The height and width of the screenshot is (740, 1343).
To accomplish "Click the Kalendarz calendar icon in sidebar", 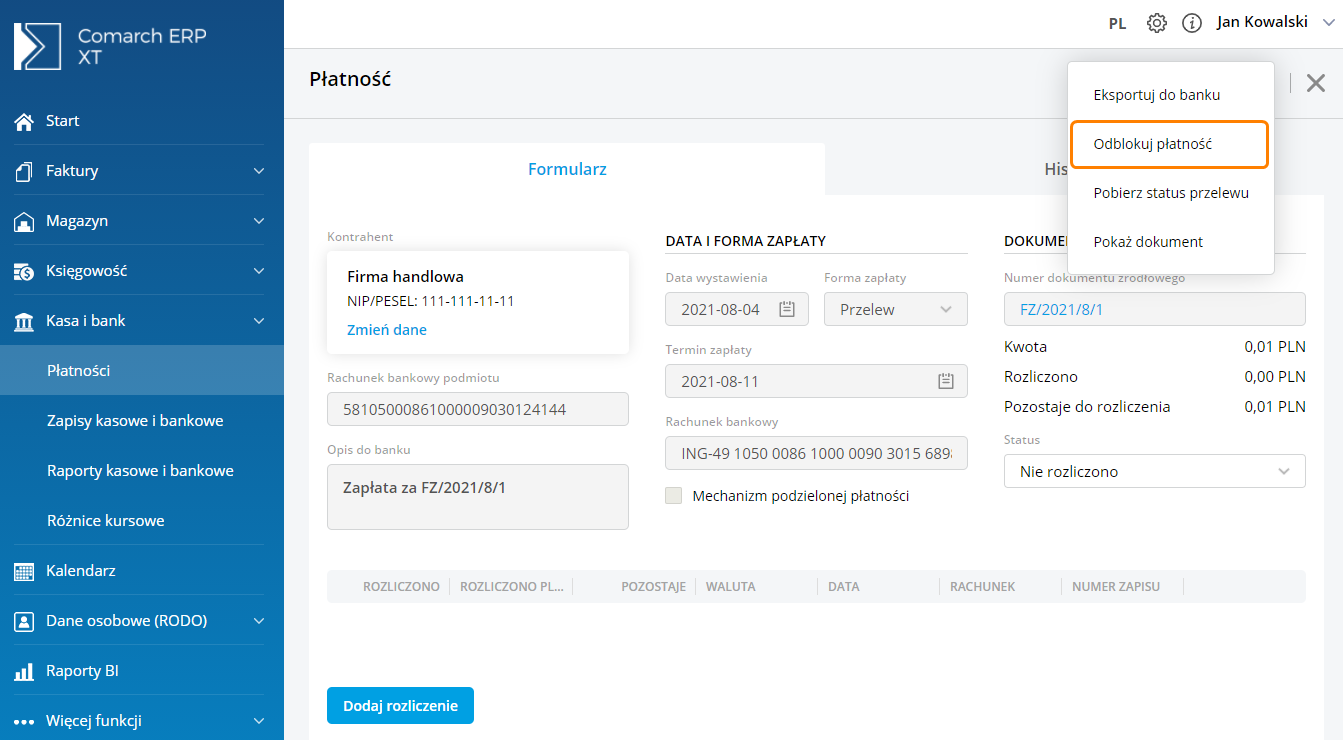I will (x=24, y=571).
